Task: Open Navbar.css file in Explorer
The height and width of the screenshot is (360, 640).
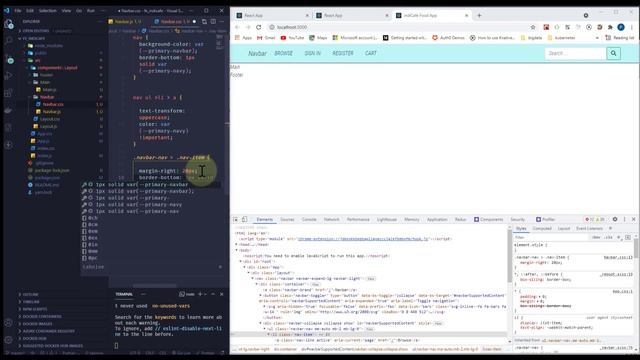Action: pos(53,104)
